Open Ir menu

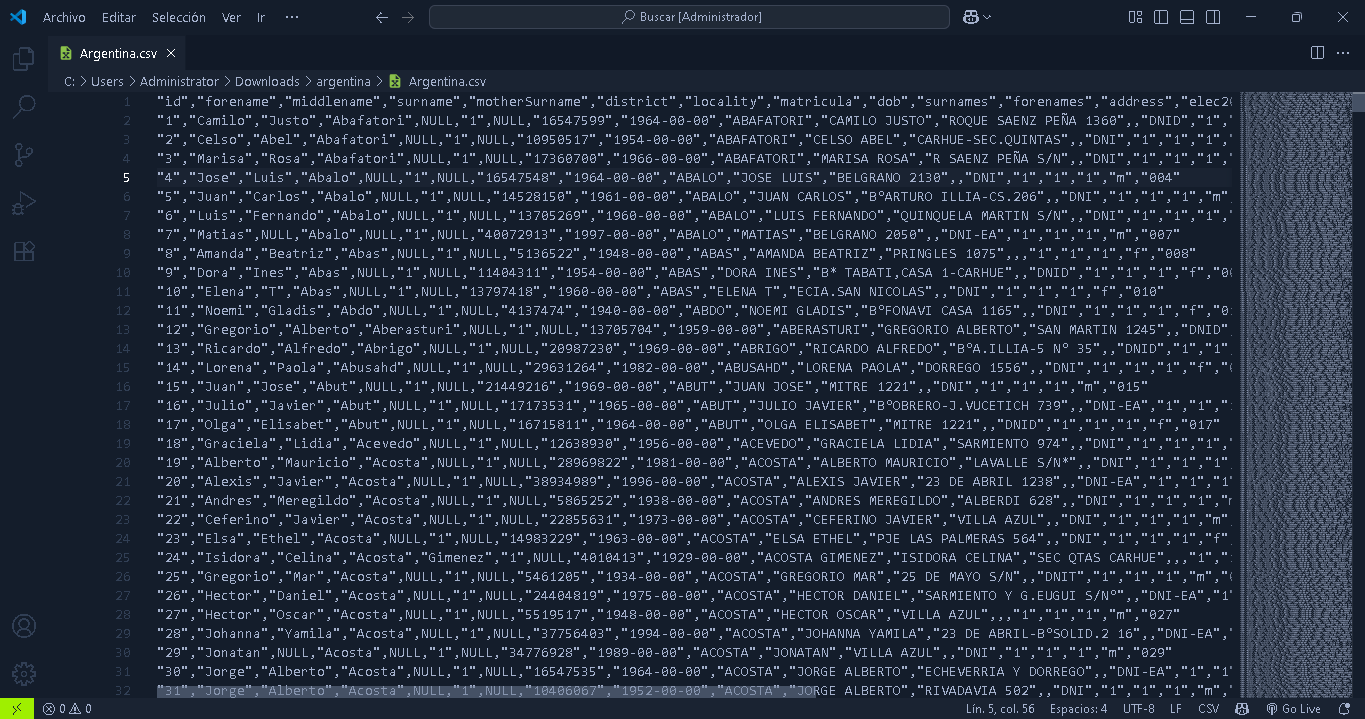pos(261,17)
